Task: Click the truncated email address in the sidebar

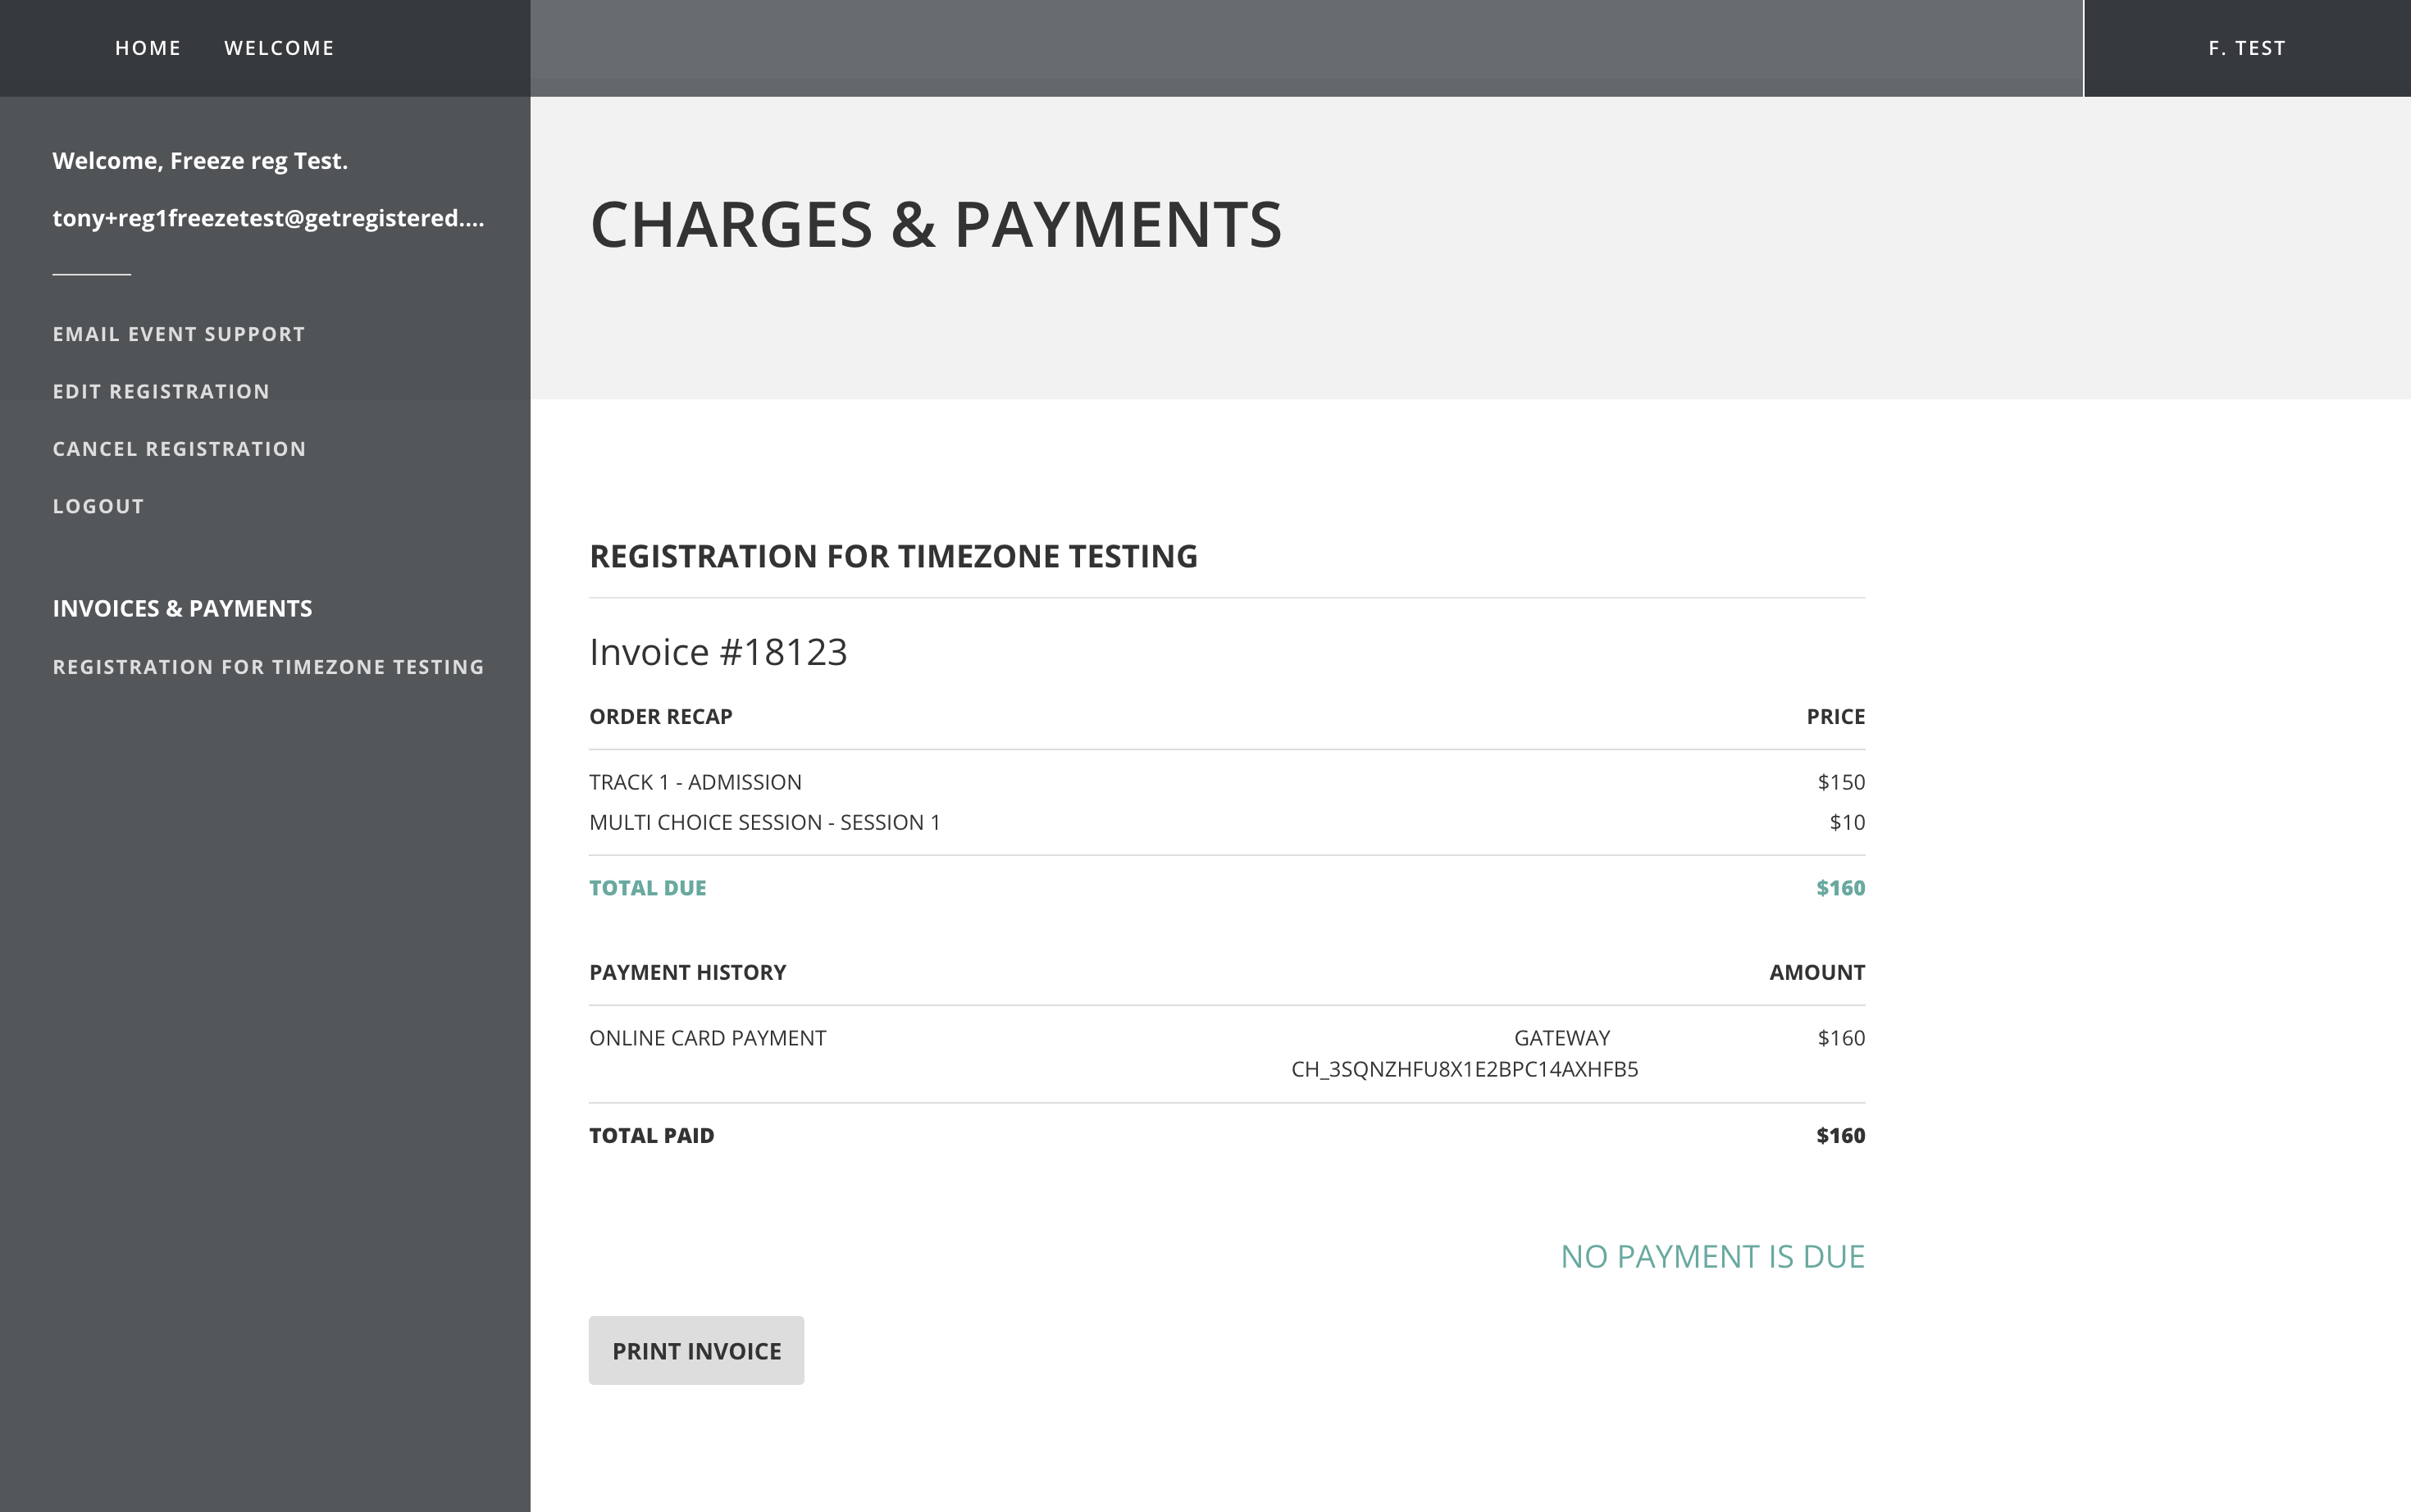Action: point(268,218)
